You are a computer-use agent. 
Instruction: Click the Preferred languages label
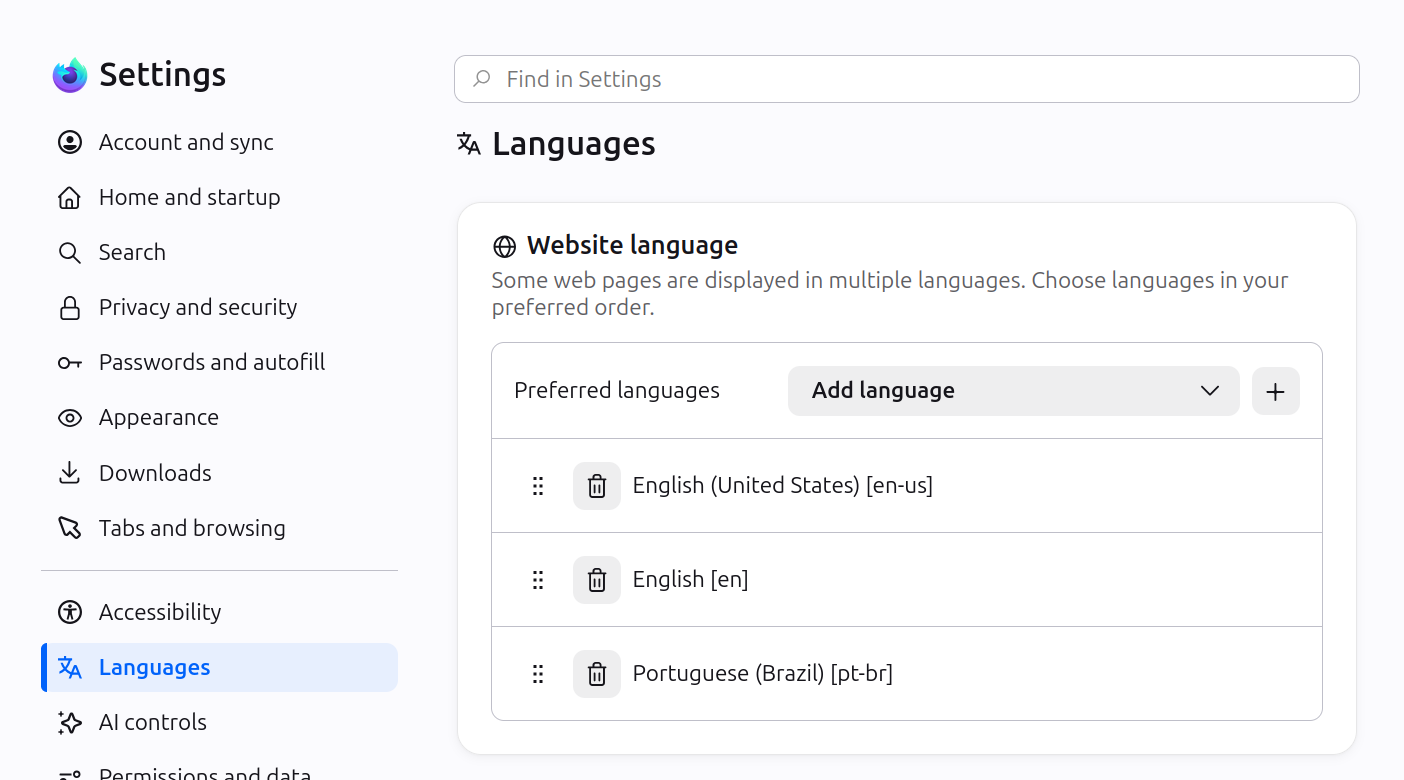(617, 391)
